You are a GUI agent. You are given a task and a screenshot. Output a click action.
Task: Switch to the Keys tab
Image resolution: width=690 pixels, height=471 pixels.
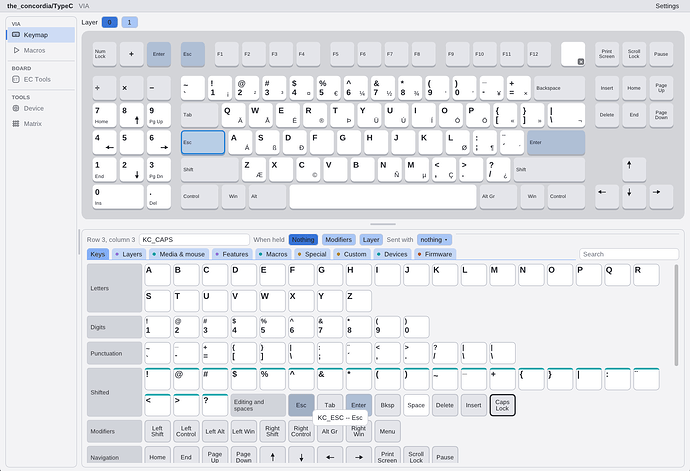tap(98, 254)
